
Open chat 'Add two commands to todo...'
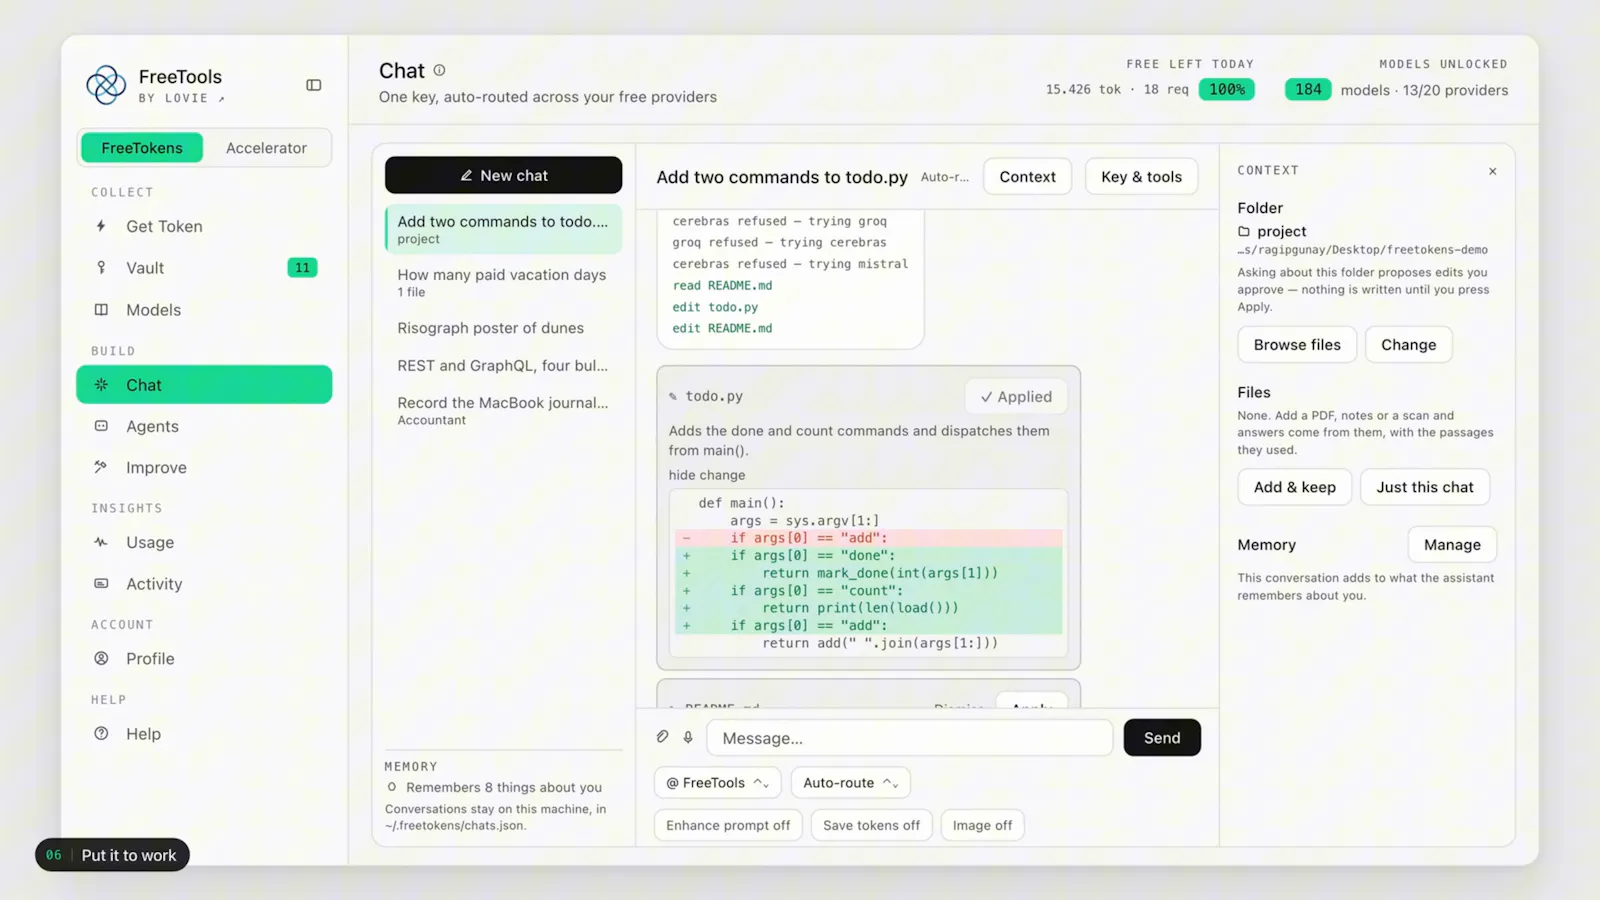tap(503, 229)
